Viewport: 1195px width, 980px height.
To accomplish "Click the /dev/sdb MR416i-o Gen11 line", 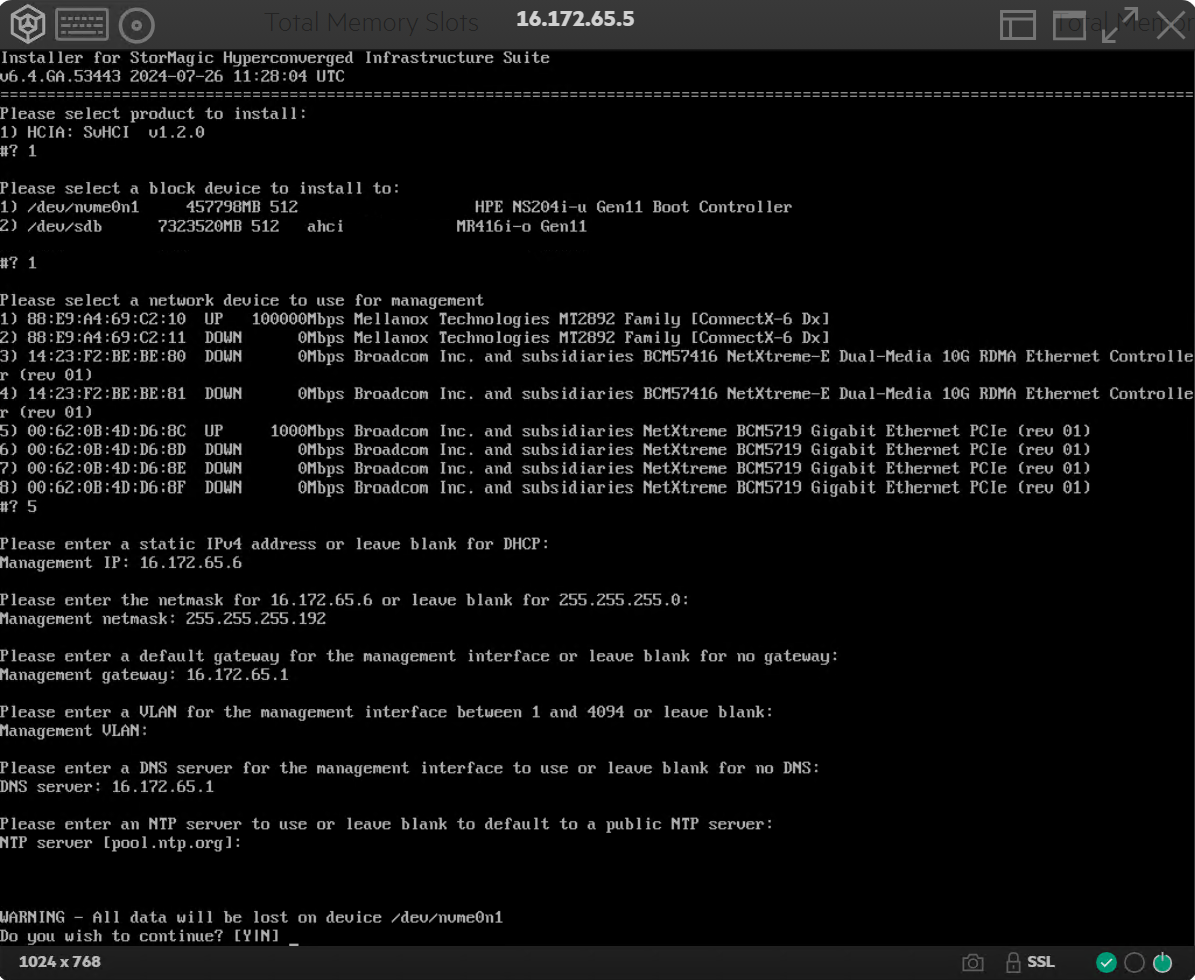I will point(294,226).
